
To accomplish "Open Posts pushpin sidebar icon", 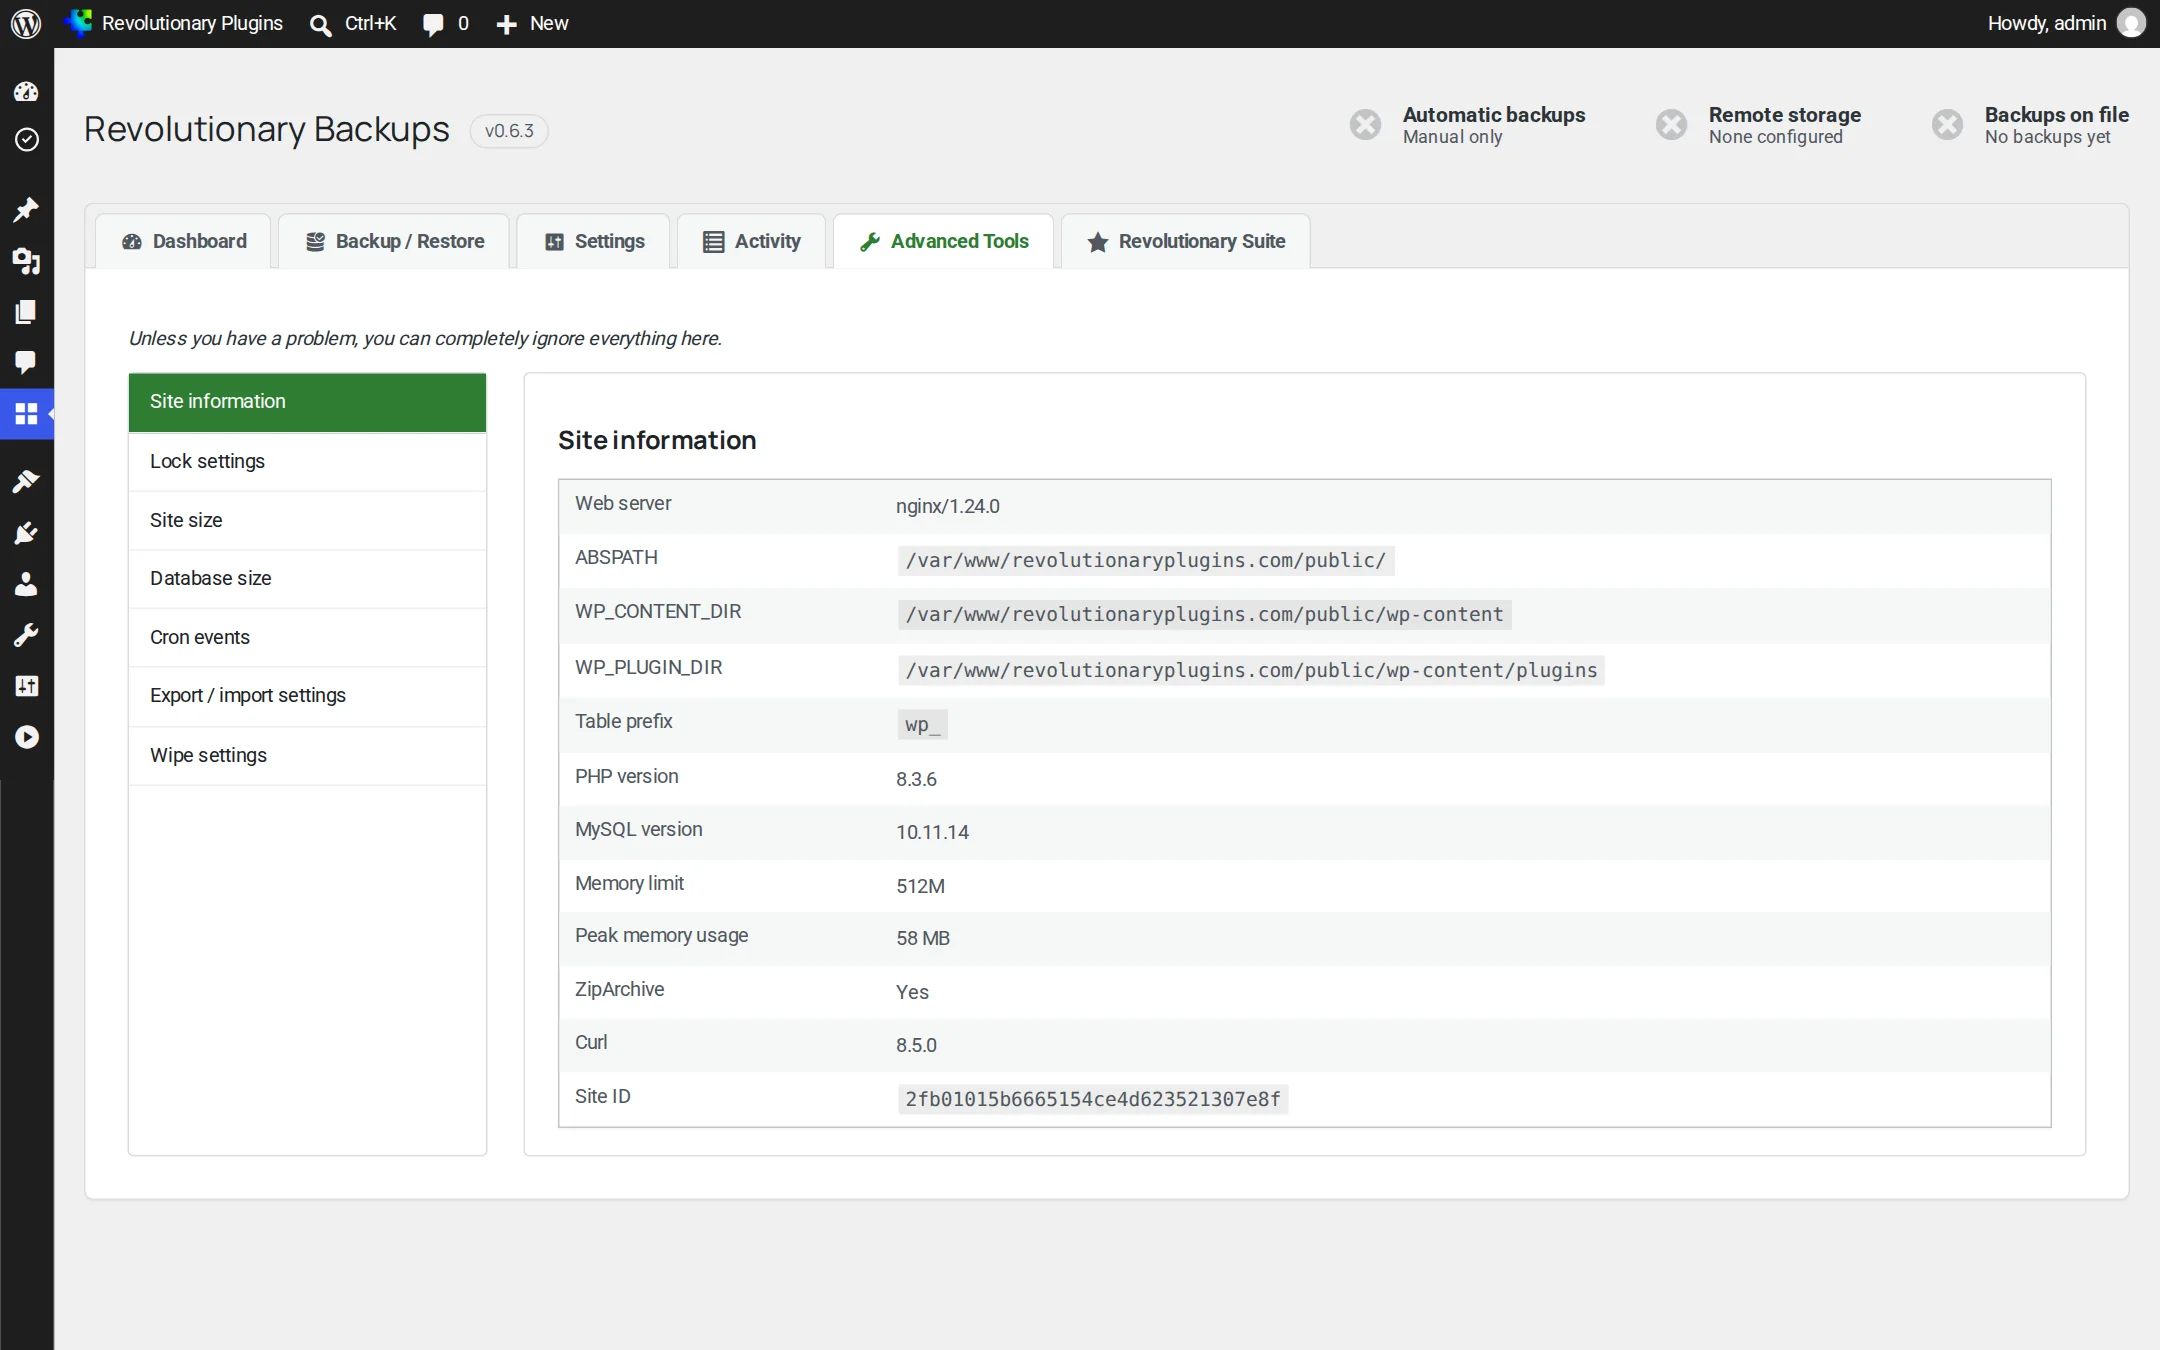I will [x=26, y=209].
